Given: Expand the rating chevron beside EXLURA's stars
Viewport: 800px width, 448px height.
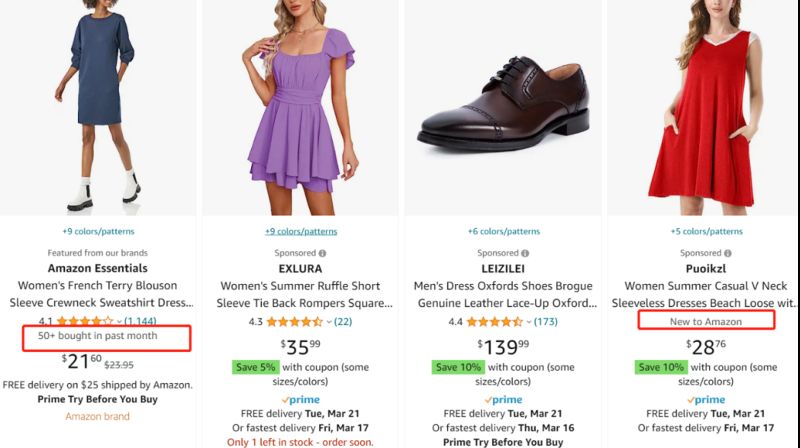Looking at the screenshot, I should pos(329,322).
